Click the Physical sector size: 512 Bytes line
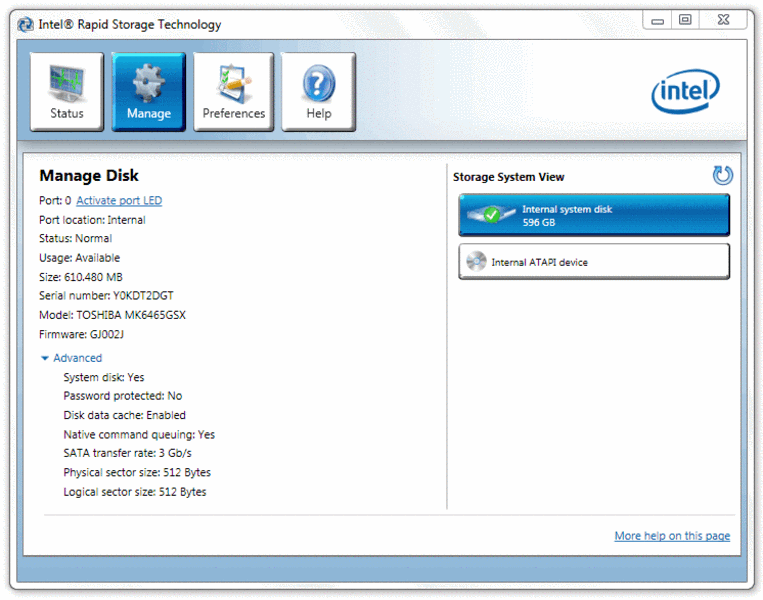Viewport: 763px width, 600px height. coord(137,473)
